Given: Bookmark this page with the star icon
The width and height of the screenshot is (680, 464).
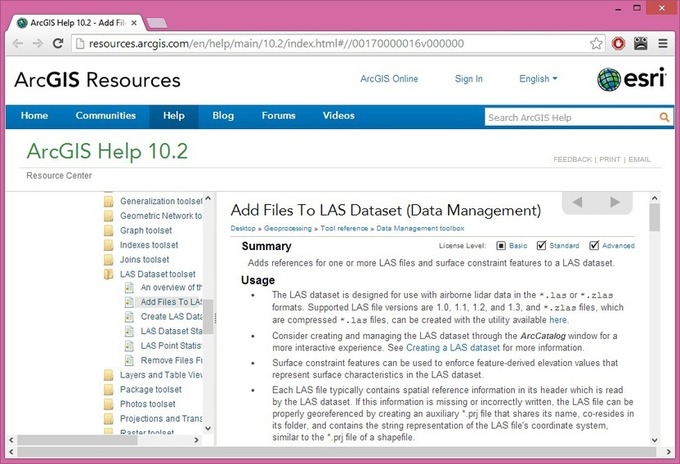Looking at the screenshot, I should tap(596, 44).
